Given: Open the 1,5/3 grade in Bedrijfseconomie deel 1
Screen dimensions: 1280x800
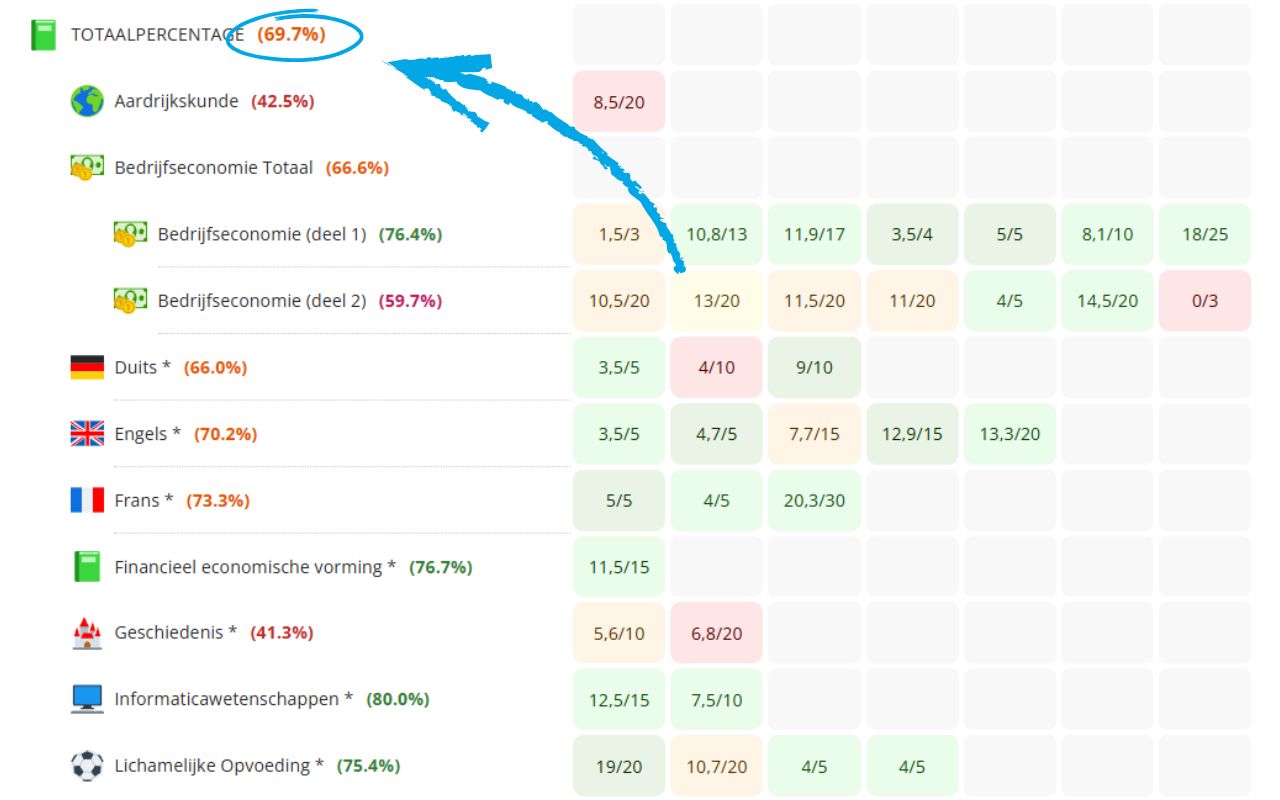Looking at the screenshot, I should (619, 234).
